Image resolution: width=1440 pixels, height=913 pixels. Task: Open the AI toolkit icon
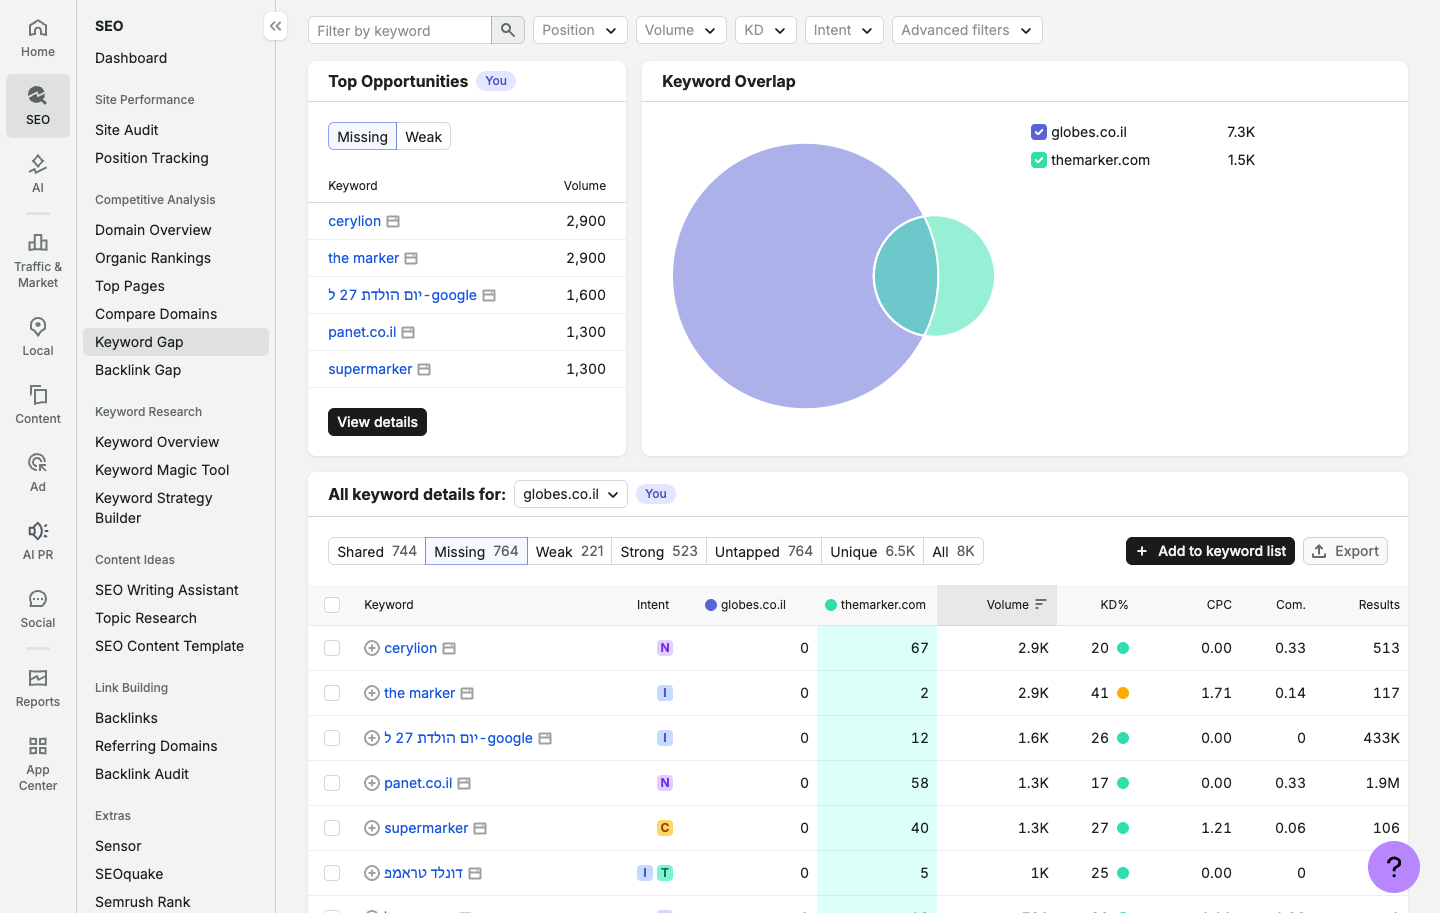(38, 174)
